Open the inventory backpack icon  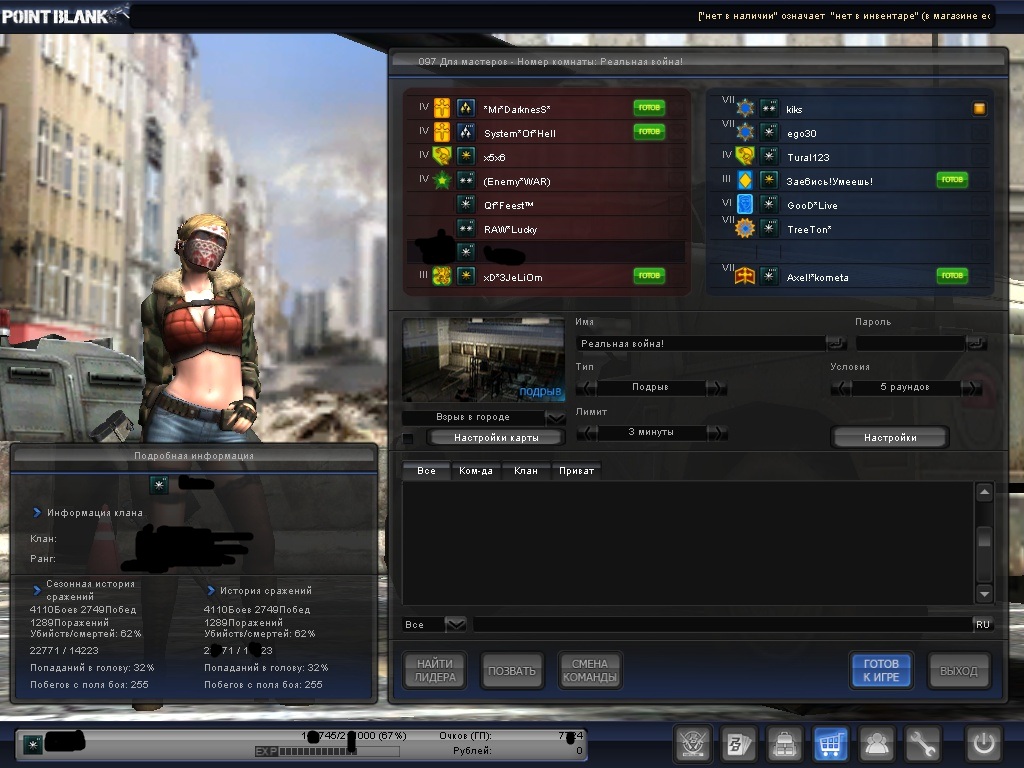tap(785, 744)
